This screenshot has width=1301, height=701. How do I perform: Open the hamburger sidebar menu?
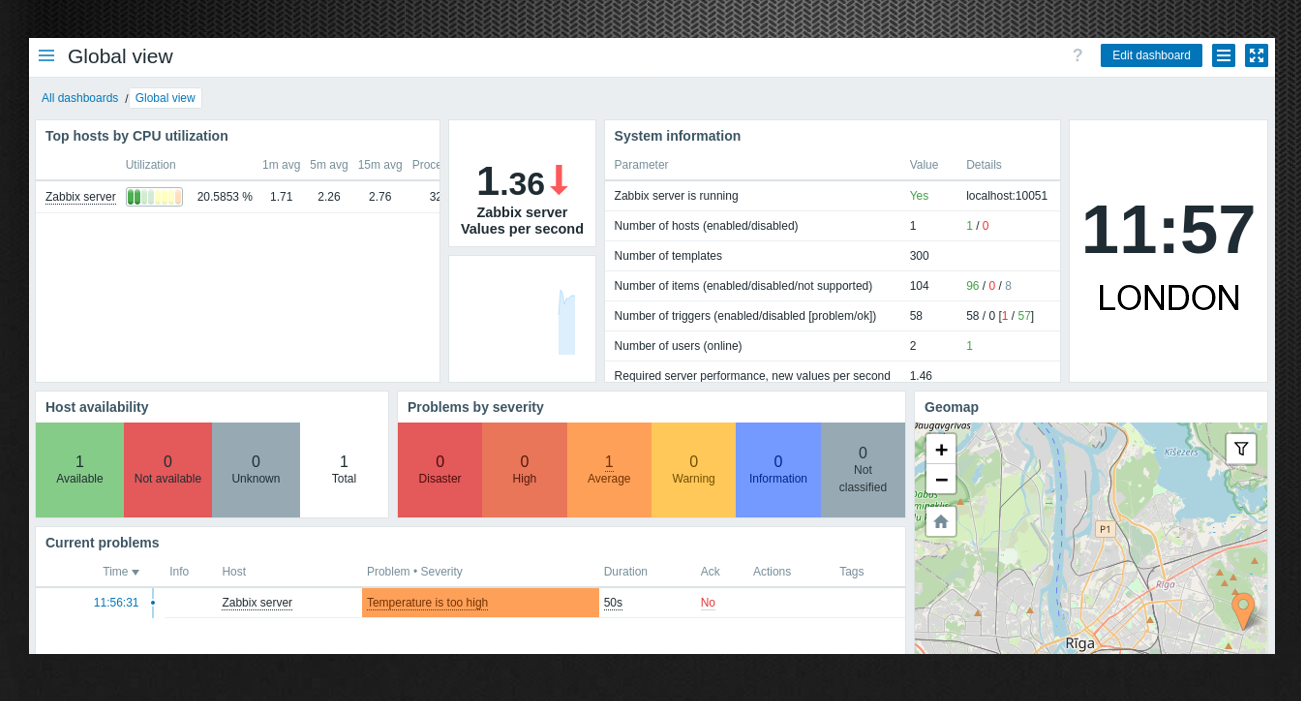tap(46, 56)
